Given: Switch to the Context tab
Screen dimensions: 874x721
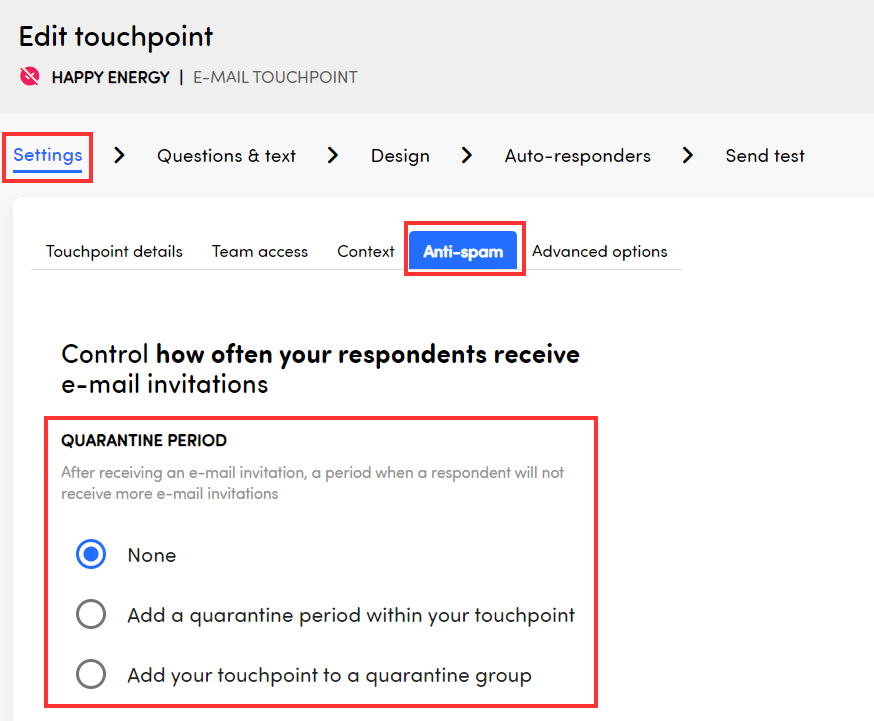Looking at the screenshot, I should 366,251.
